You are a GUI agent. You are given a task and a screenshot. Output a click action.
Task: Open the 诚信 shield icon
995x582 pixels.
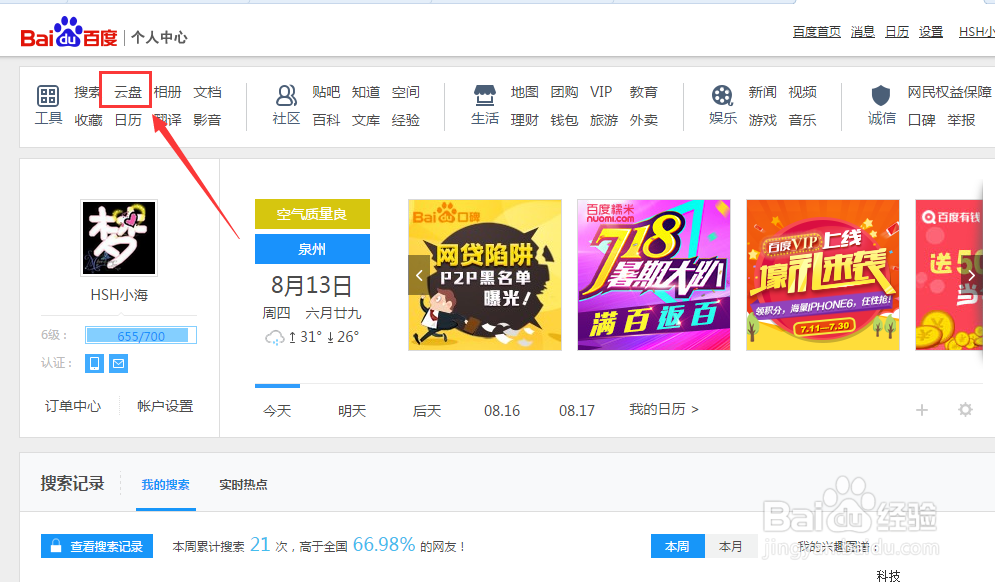click(881, 96)
